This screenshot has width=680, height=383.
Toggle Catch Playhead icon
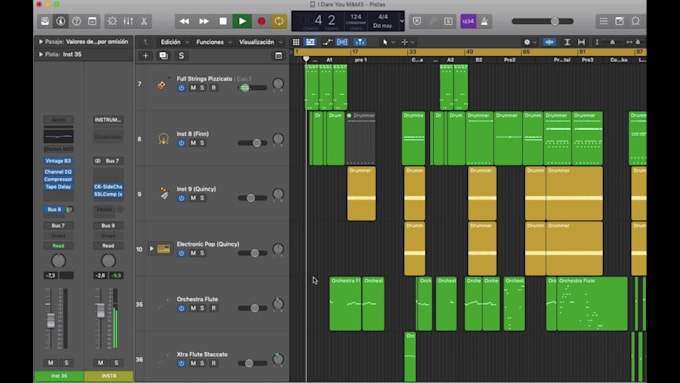click(x=360, y=42)
